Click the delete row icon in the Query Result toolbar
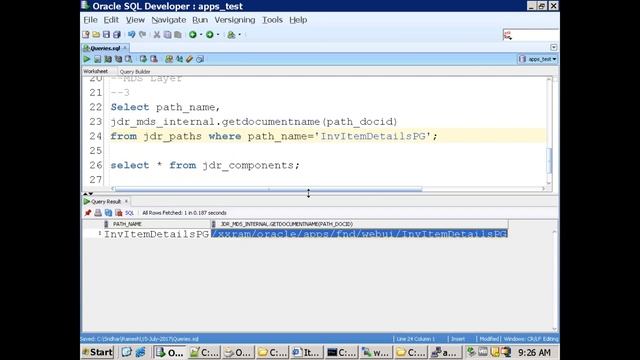 tap(119, 213)
